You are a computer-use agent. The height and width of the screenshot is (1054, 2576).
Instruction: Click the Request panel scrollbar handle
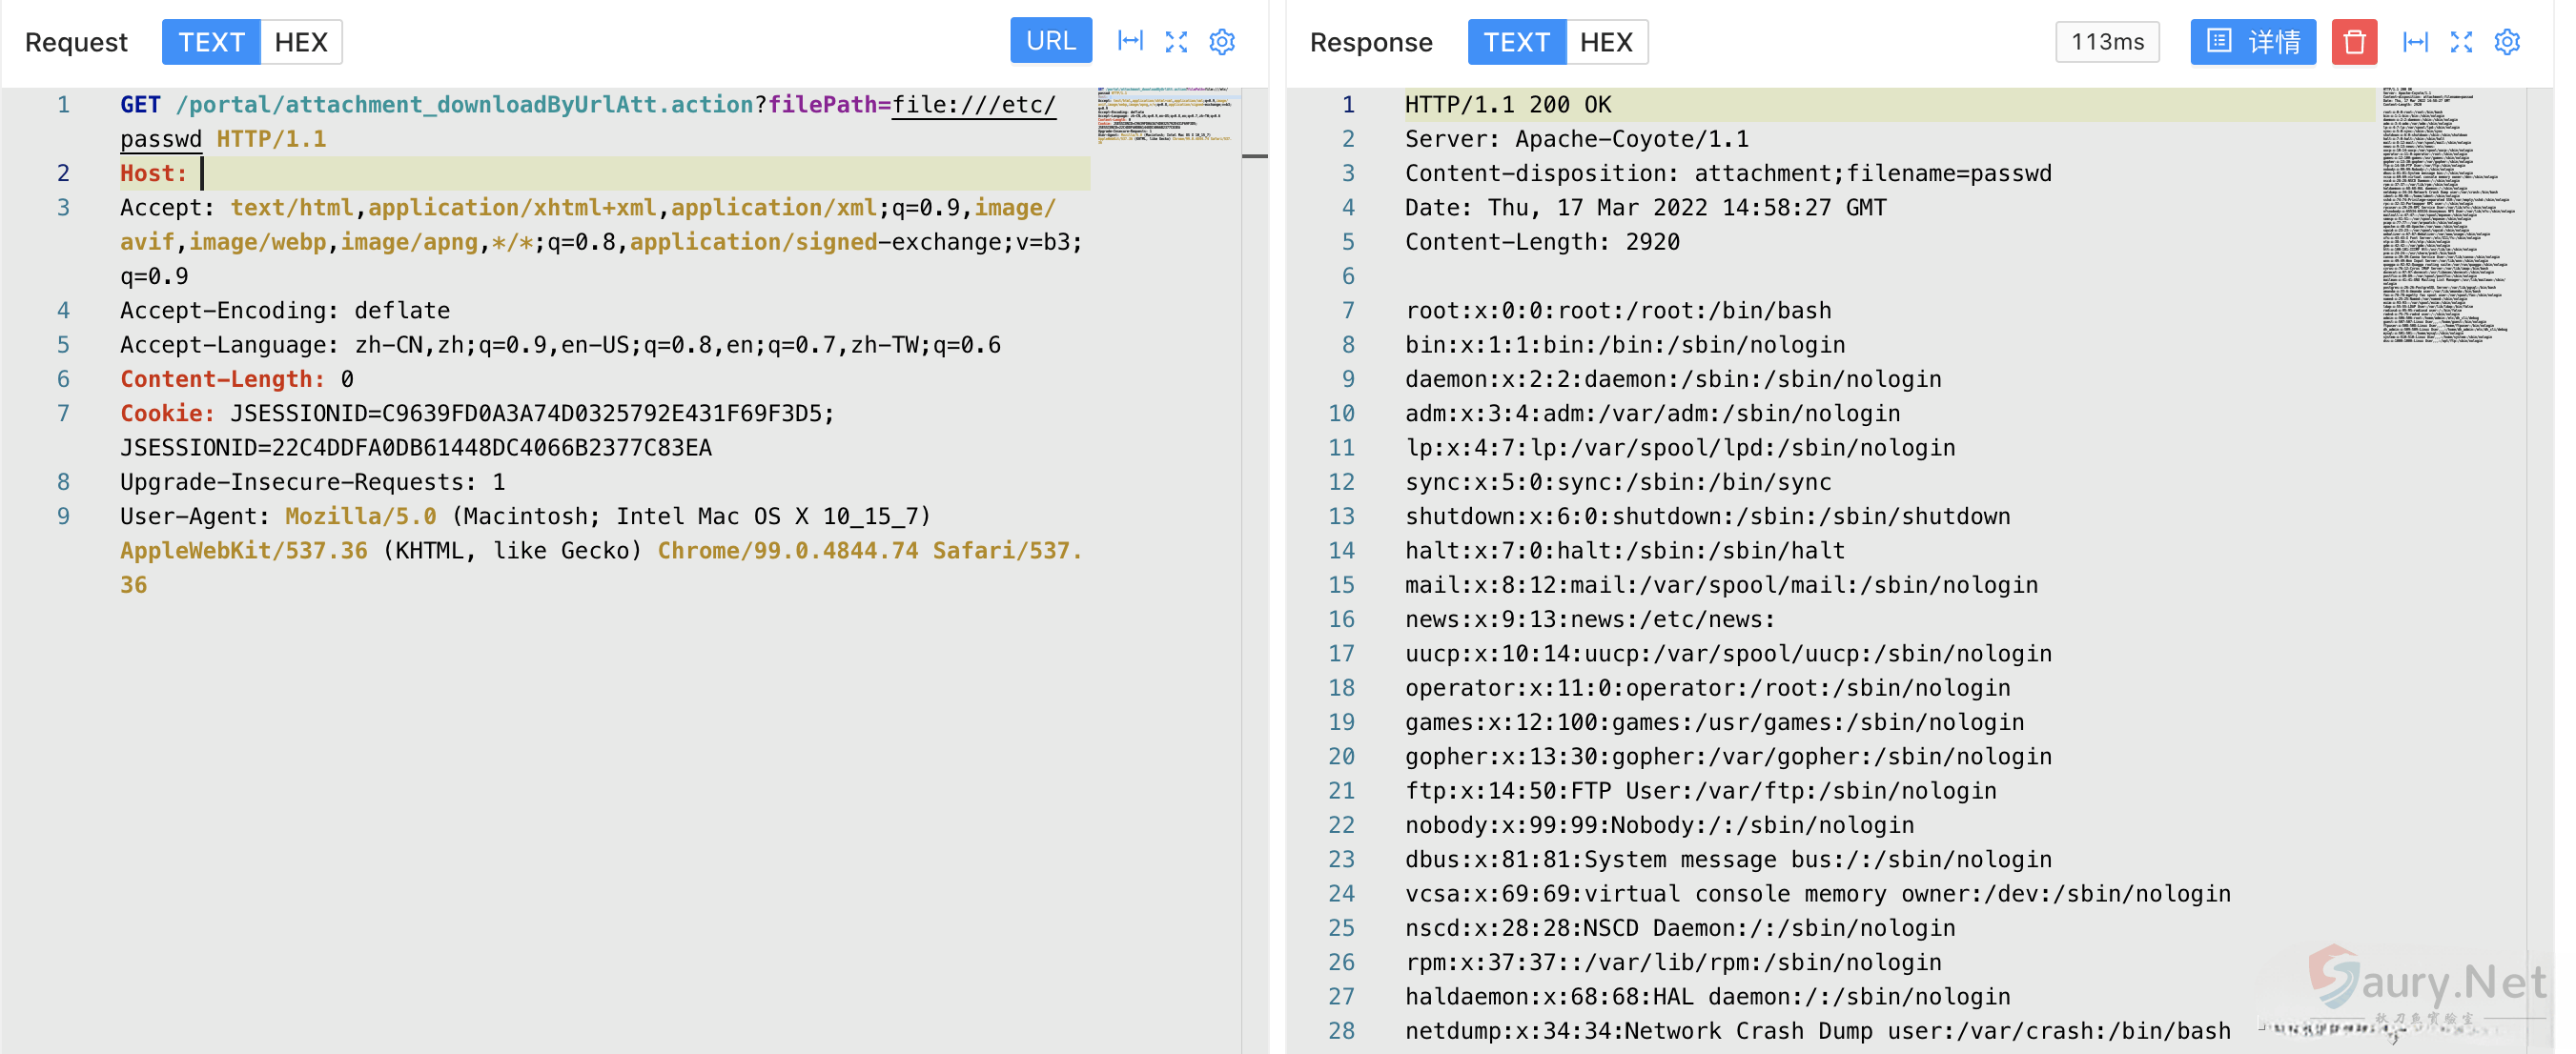coord(1255,156)
